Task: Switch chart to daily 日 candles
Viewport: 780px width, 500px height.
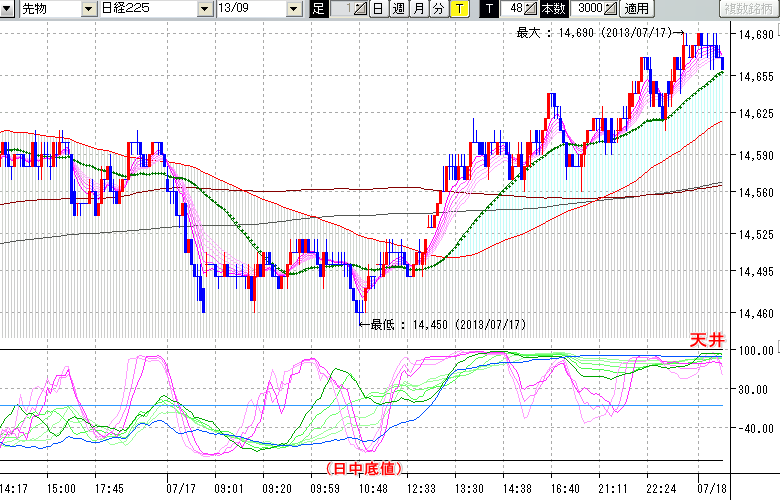Action: click(x=377, y=9)
